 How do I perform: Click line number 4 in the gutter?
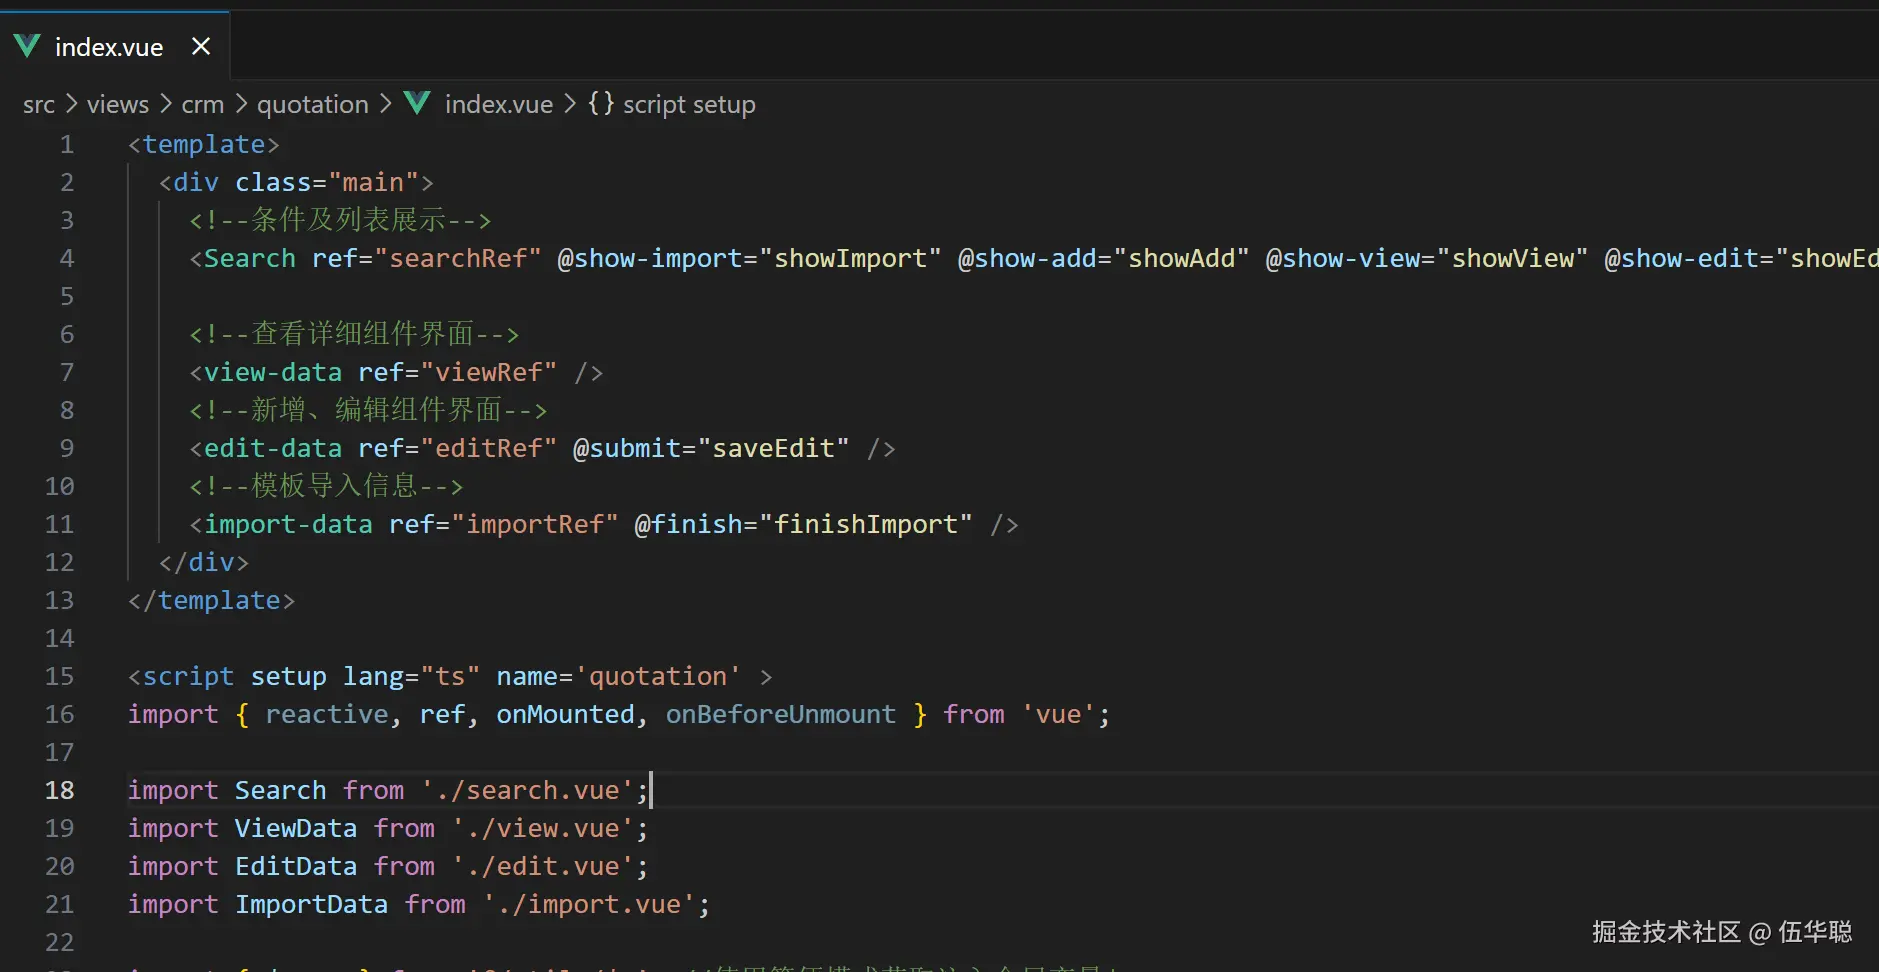point(67,259)
